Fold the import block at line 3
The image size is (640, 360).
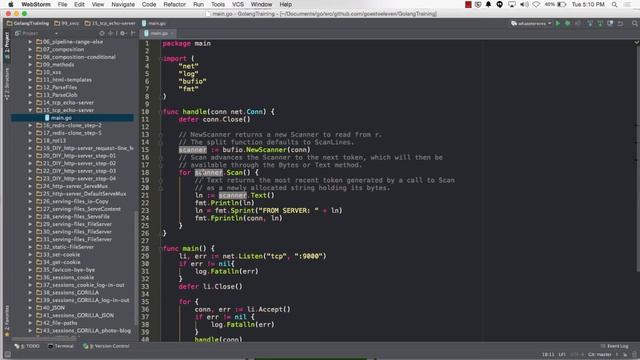161,59
